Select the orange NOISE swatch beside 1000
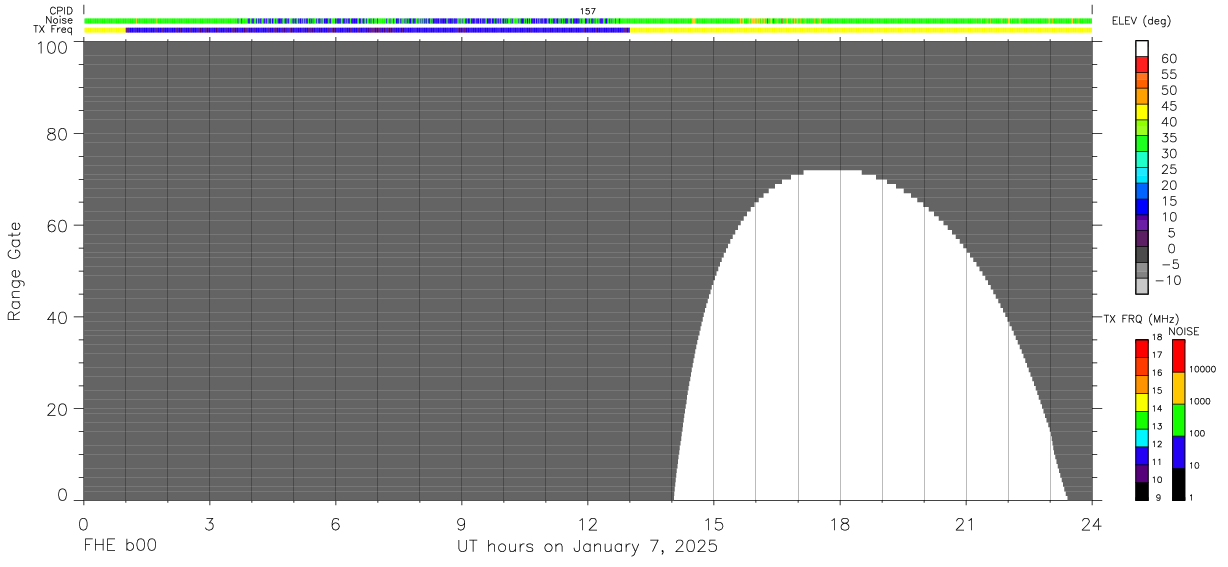The height and width of the screenshot is (567, 1228). pos(1178,388)
